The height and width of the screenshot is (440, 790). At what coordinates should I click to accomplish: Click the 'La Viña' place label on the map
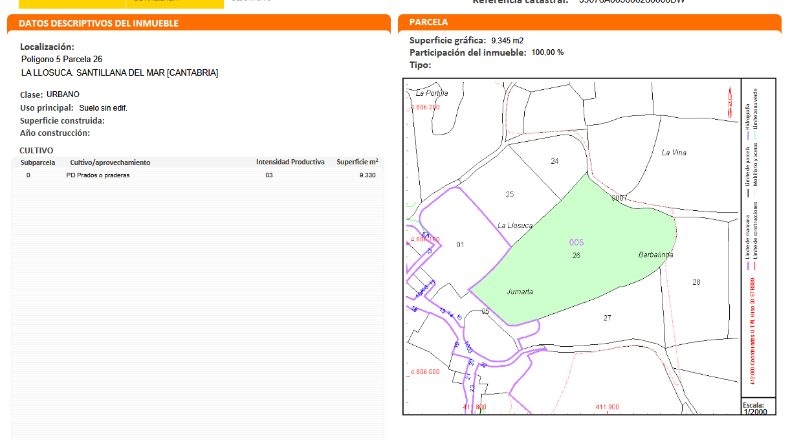tap(674, 152)
